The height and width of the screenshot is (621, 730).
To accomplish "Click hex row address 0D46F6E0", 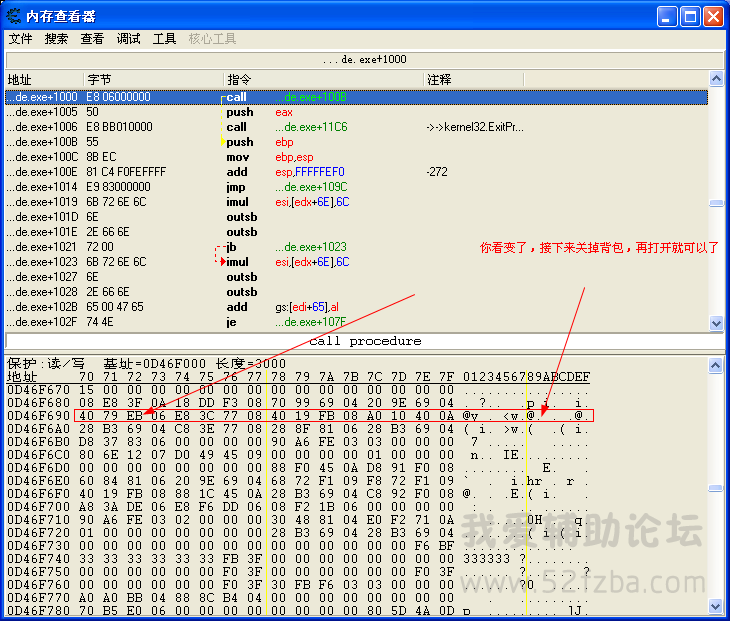I will tap(38, 480).
